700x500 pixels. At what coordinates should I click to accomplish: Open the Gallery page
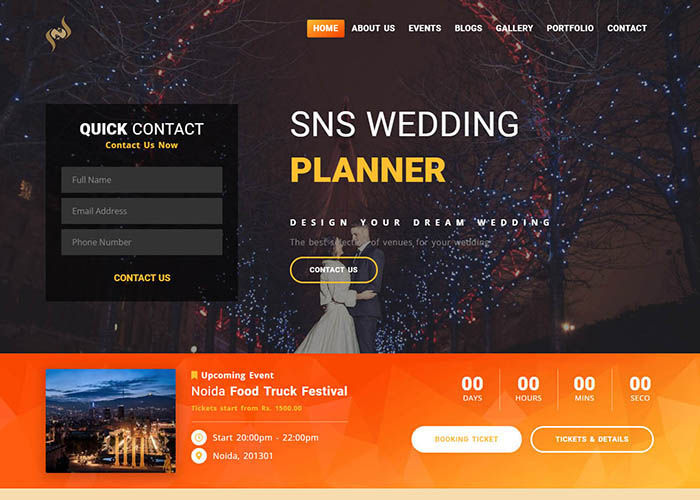(514, 28)
